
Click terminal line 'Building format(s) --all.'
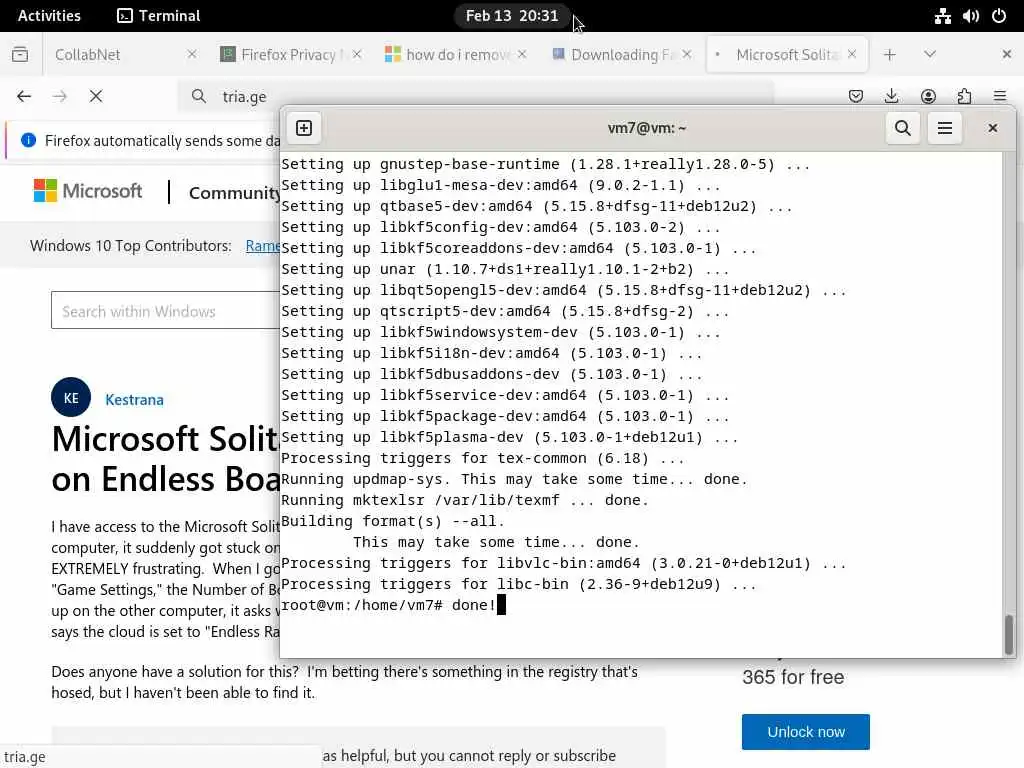tap(392, 521)
